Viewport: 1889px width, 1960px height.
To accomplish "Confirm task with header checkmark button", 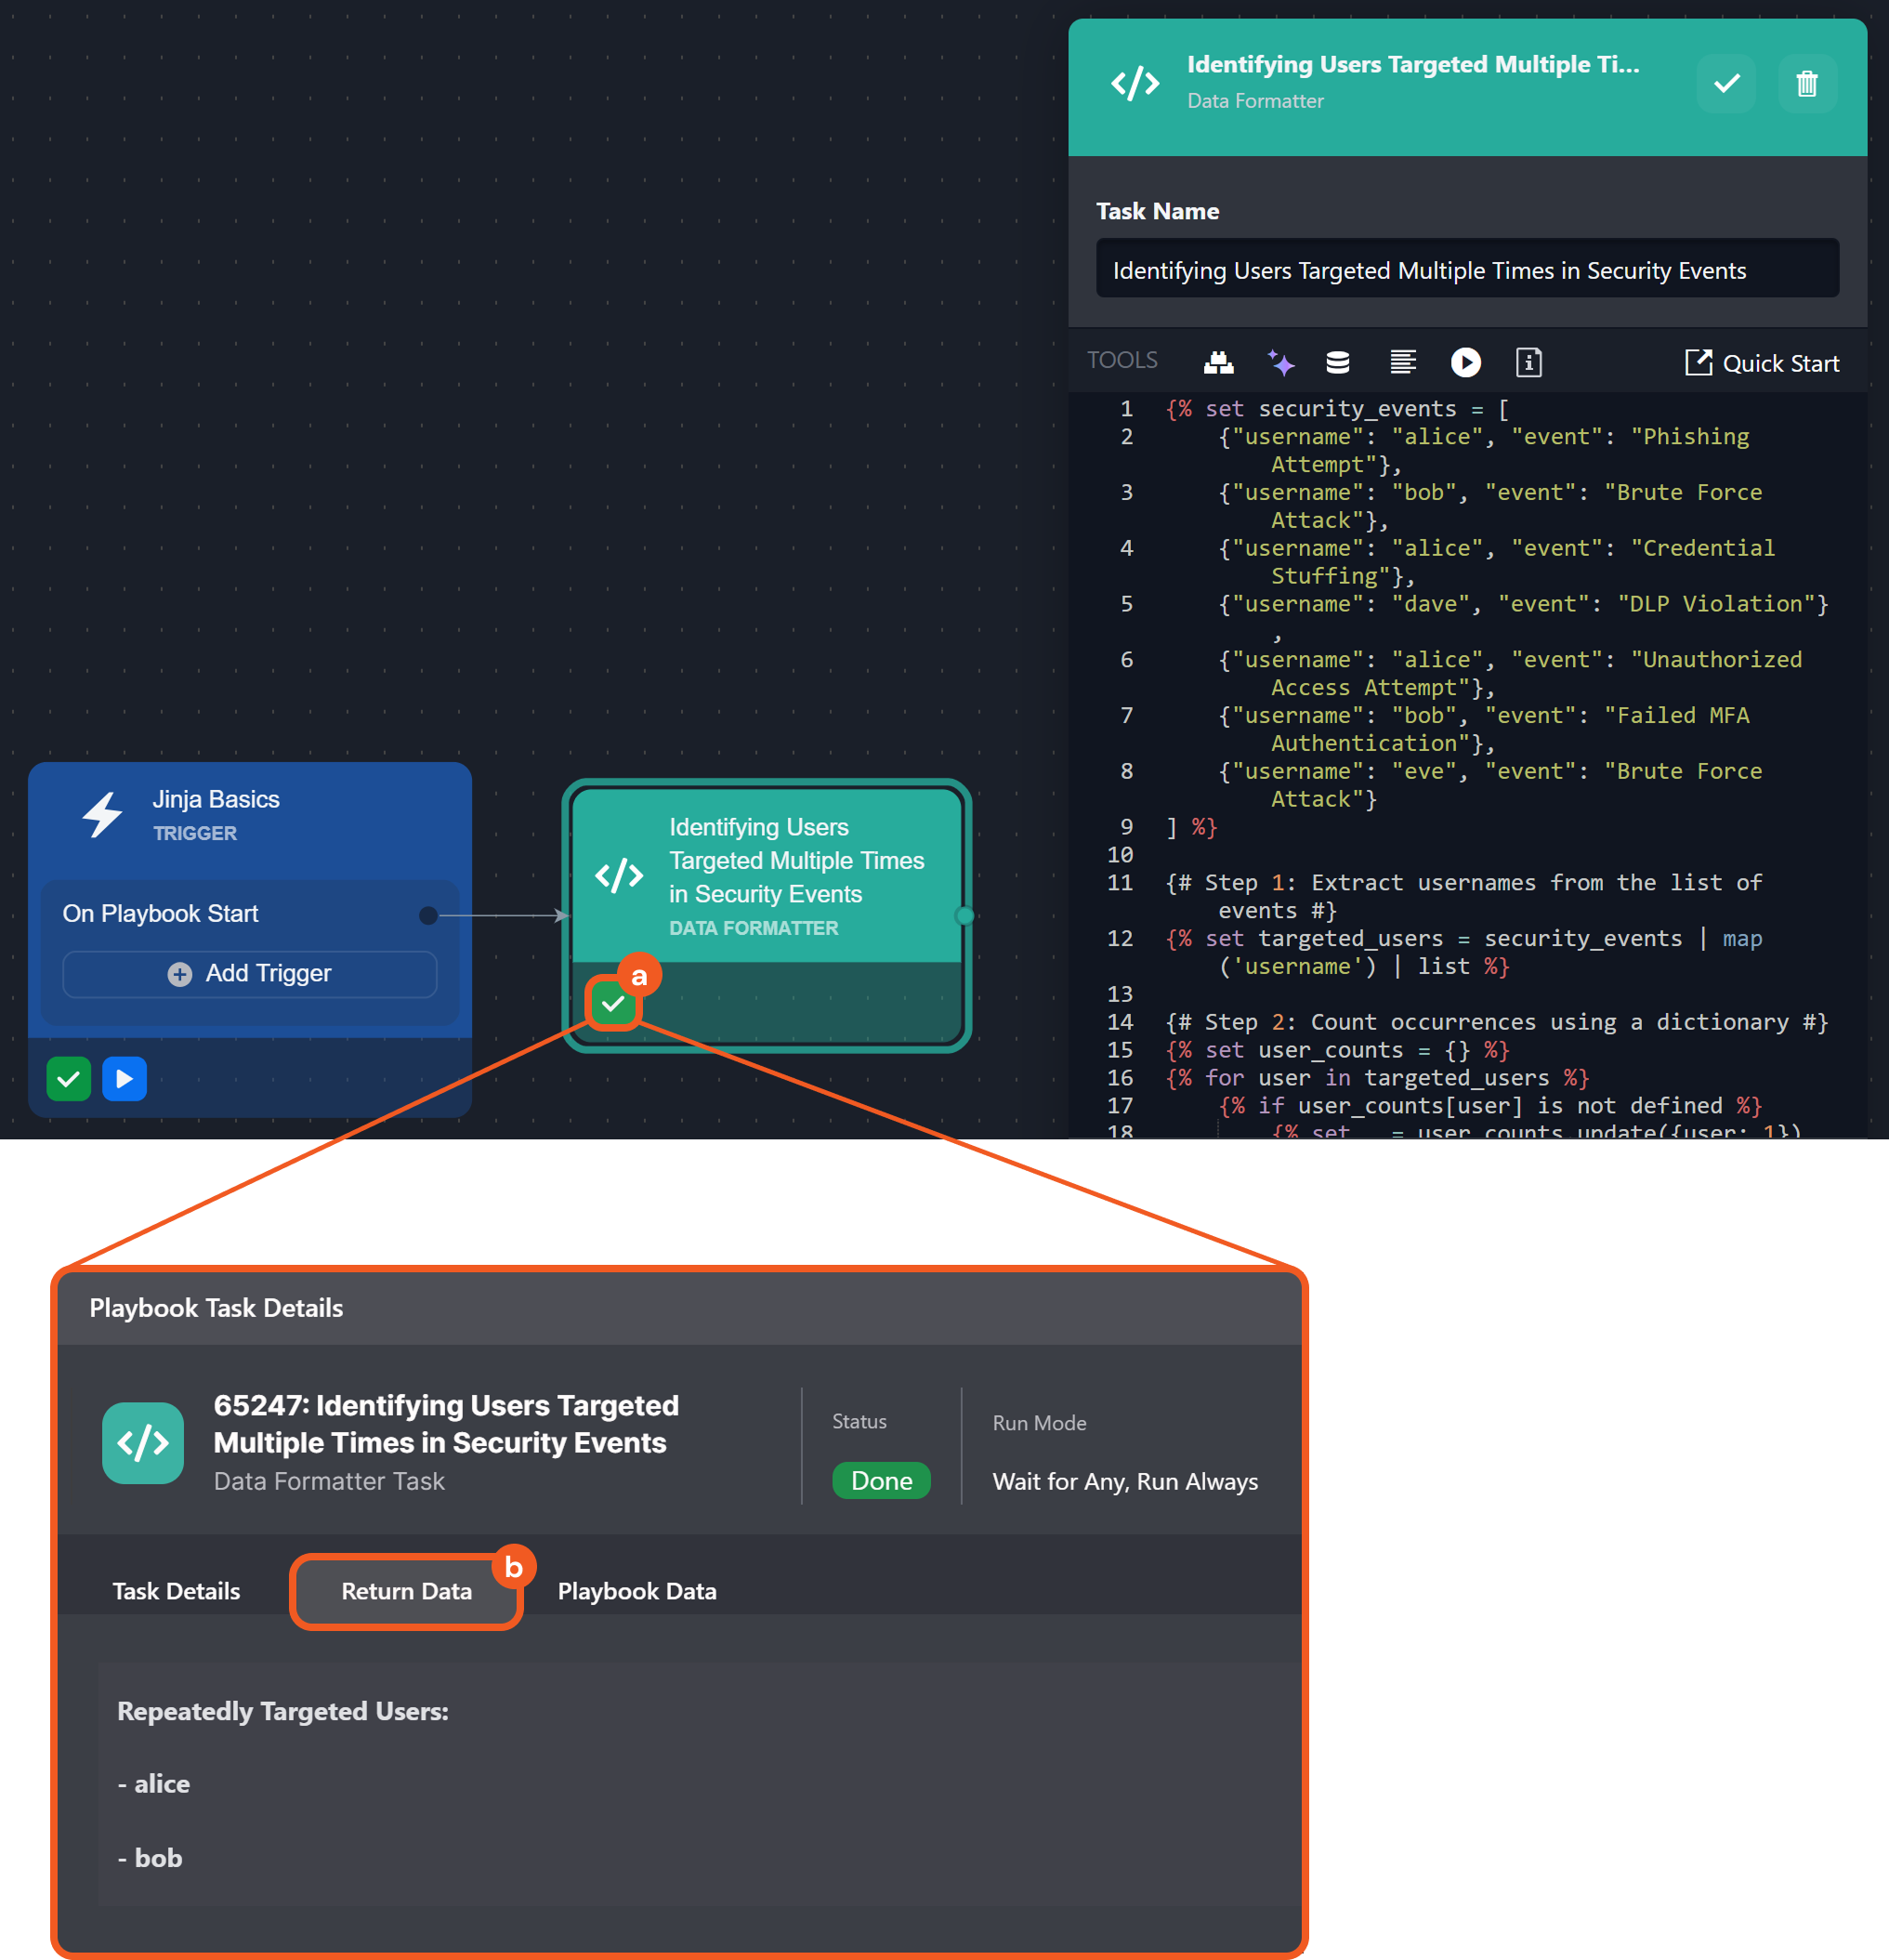I will [1726, 83].
